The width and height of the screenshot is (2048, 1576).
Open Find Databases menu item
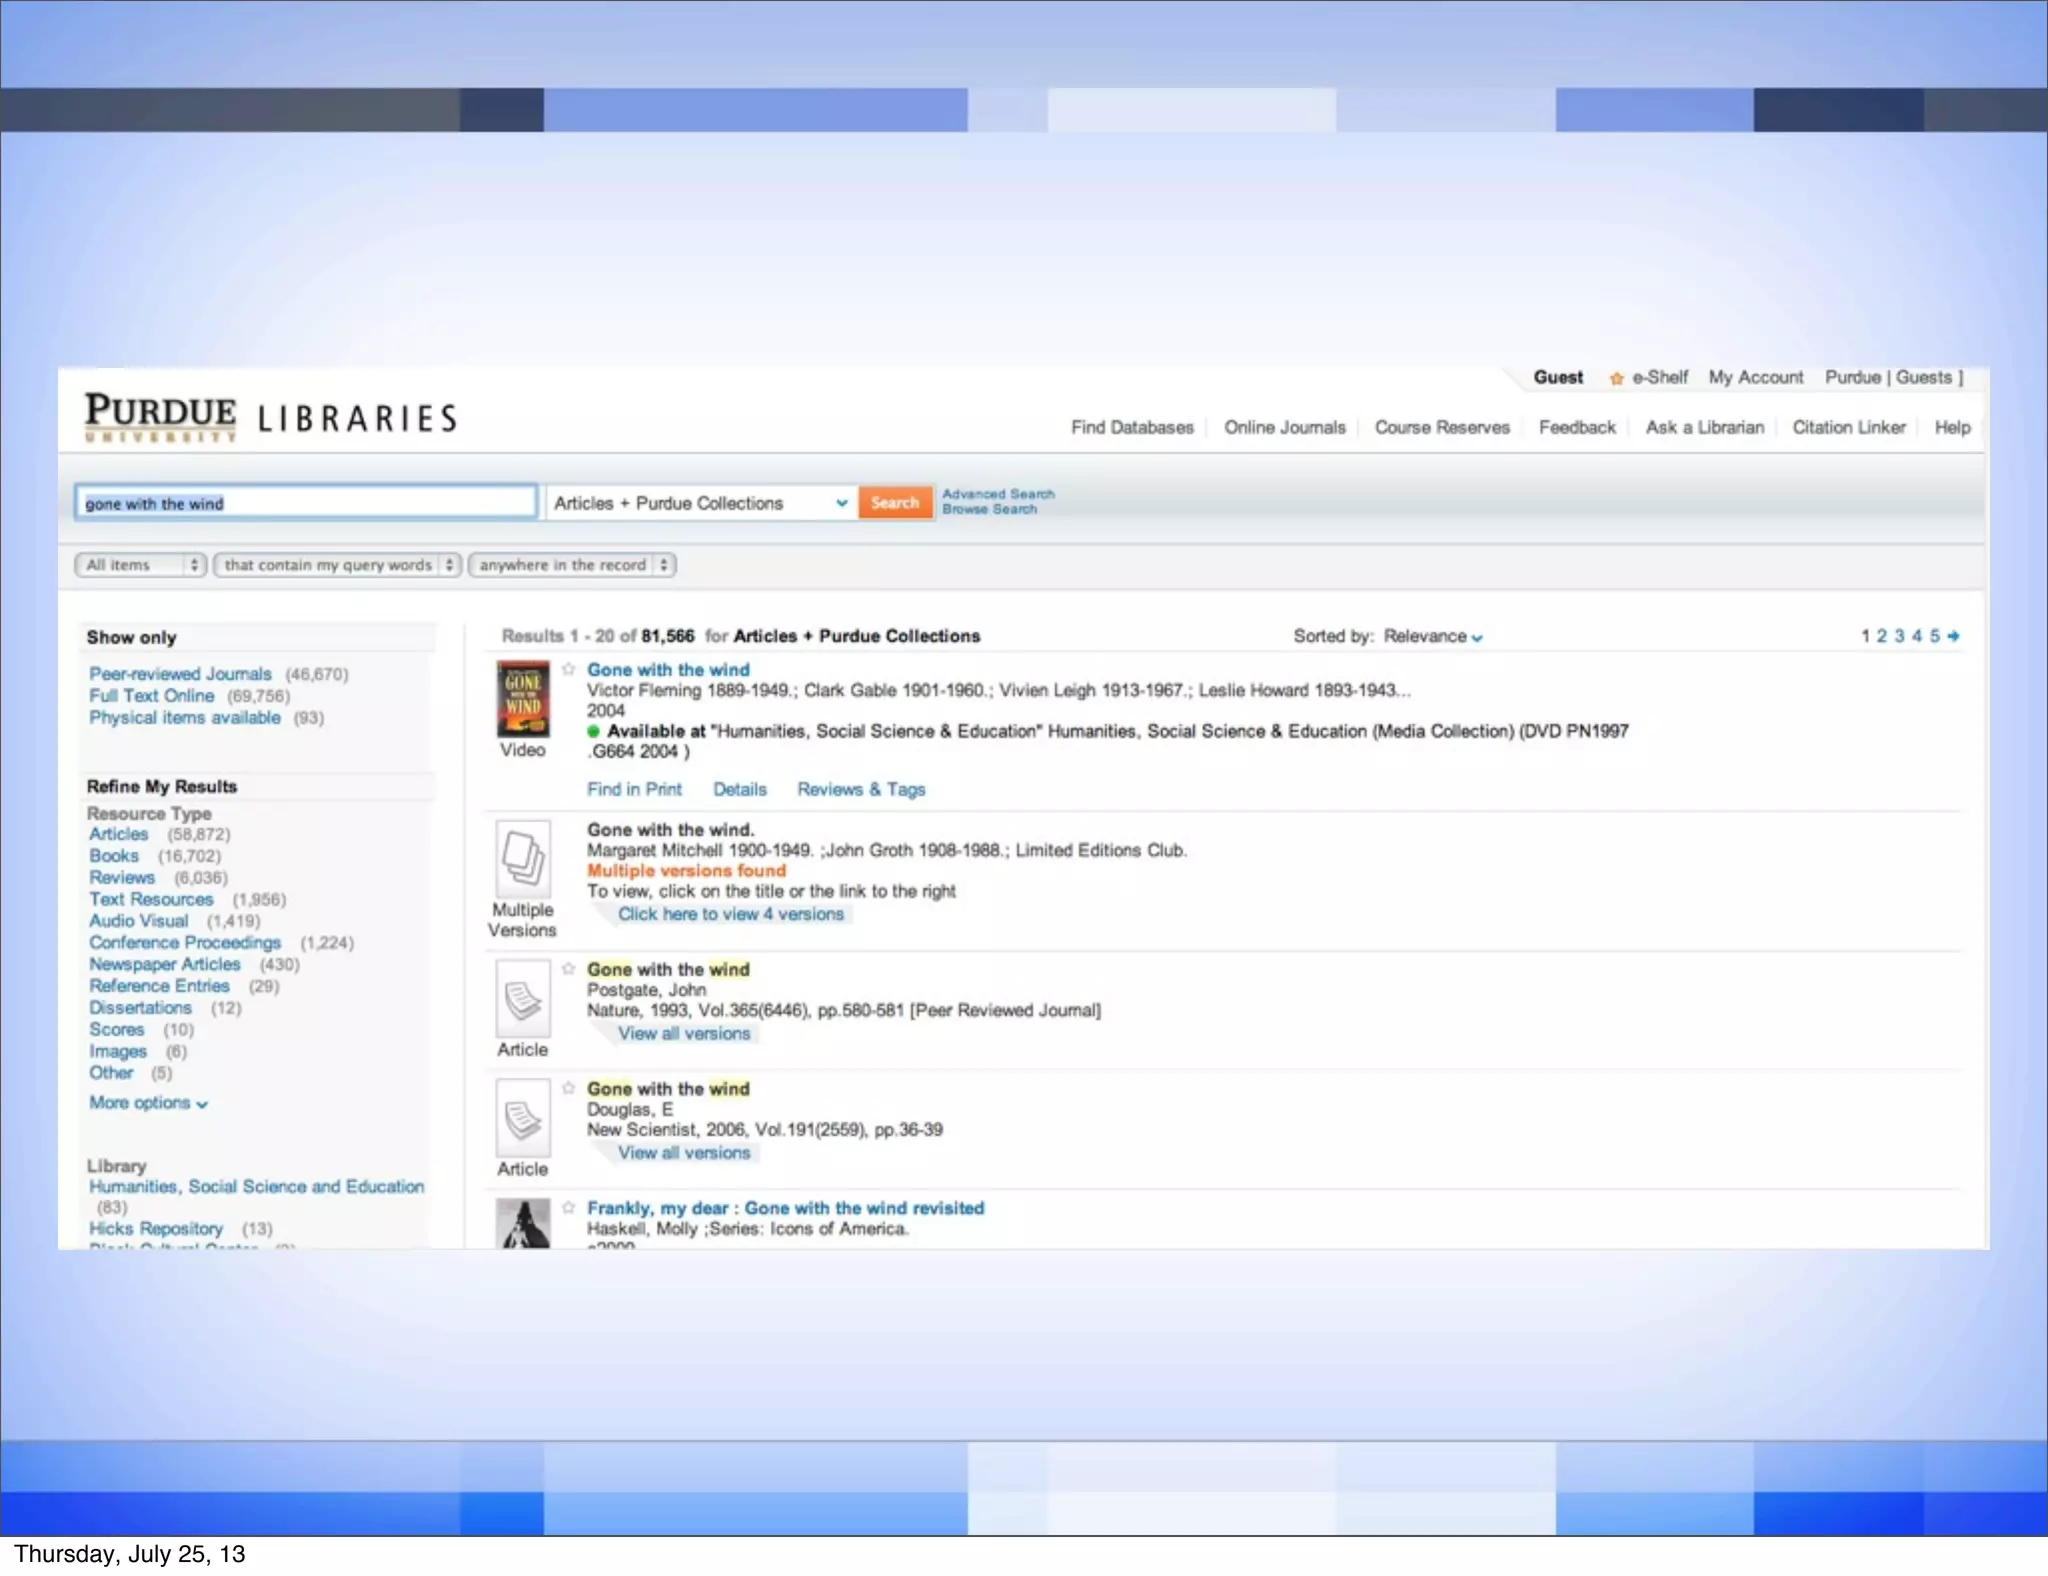pos(1132,427)
